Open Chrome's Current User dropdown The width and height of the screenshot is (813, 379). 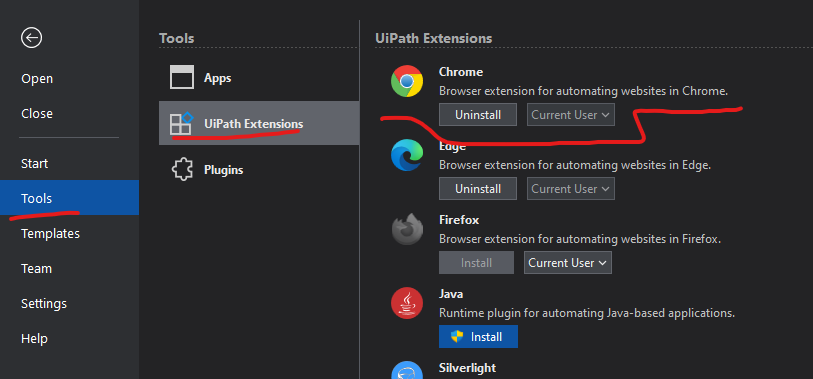pyautogui.click(x=570, y=115)
